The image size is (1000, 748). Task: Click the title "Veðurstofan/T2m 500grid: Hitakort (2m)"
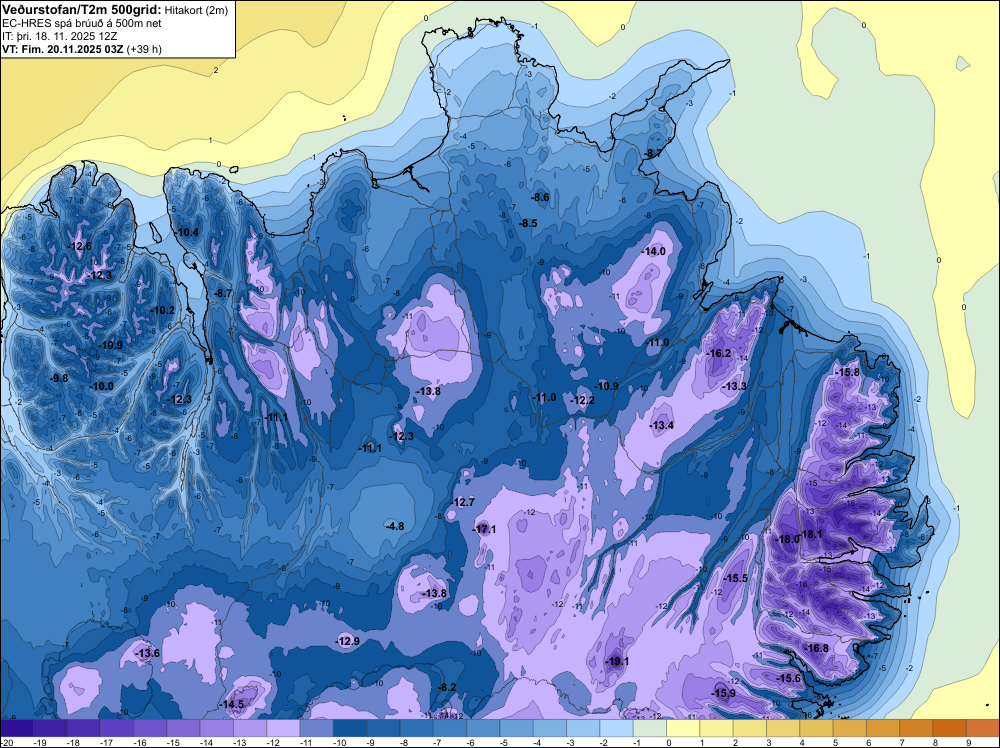click(x=114, y=10)
